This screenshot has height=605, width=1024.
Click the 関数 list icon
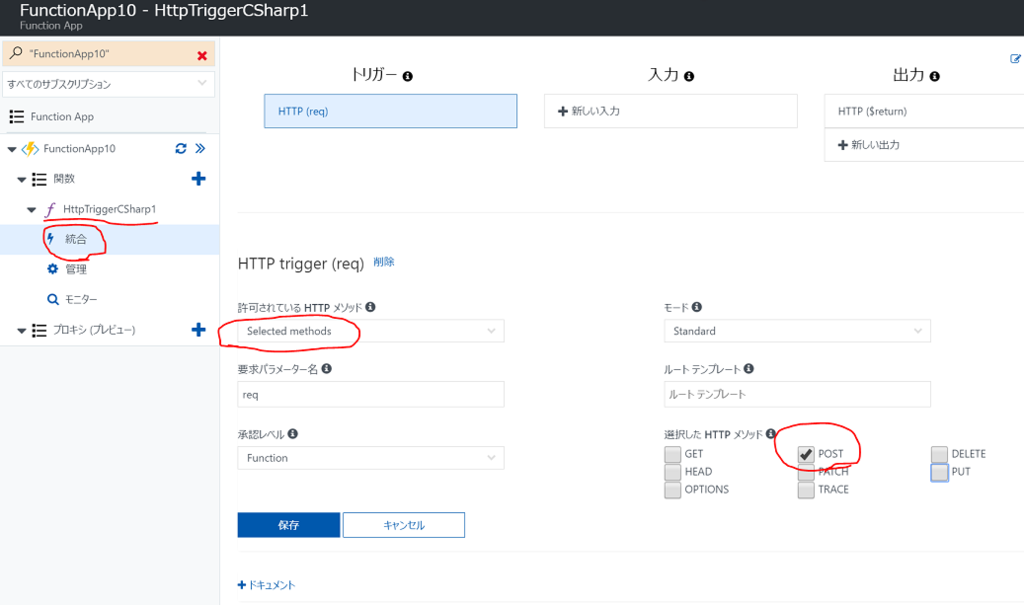pos(39,179)
